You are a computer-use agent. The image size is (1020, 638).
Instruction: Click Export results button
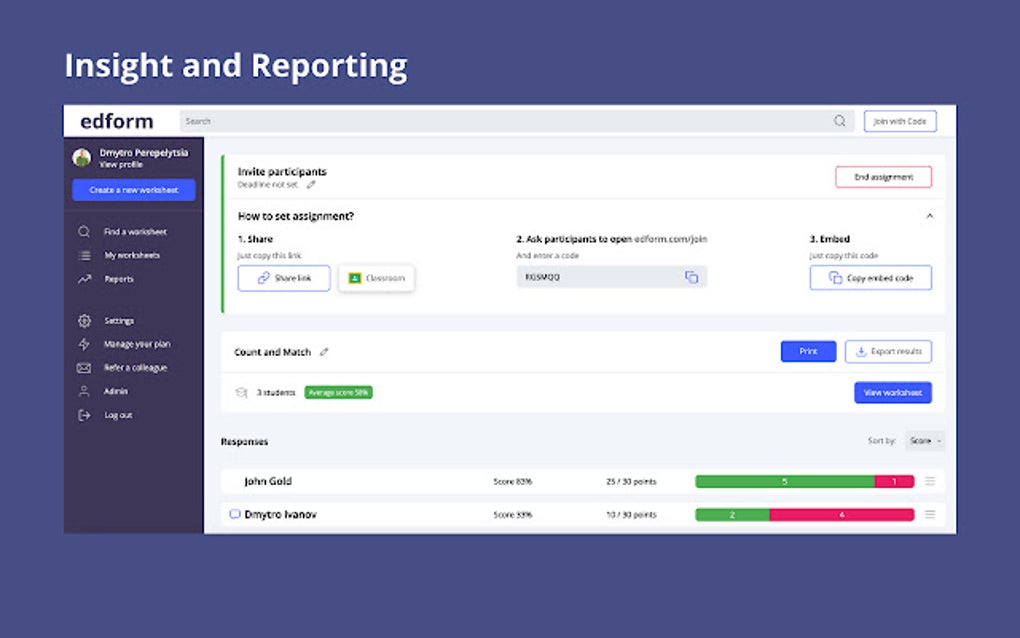[x=889, y=351]
